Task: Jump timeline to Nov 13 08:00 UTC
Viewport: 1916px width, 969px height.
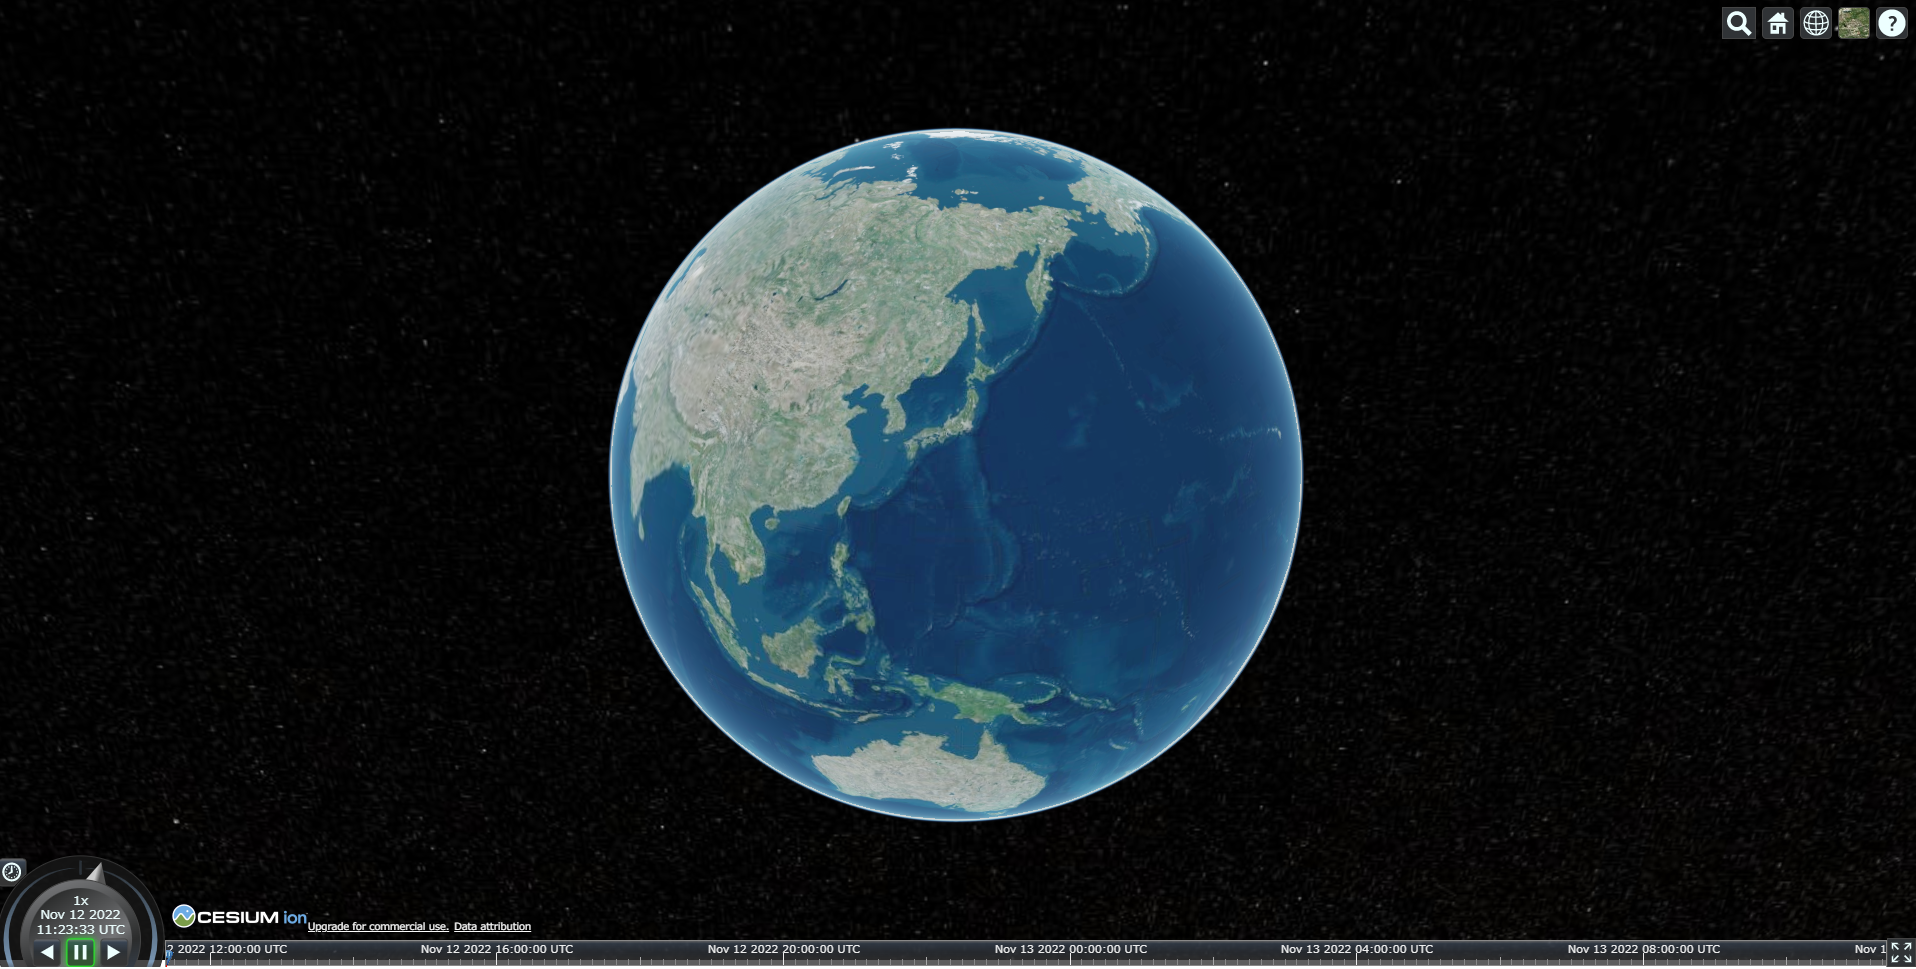Action: point(1644,950)
